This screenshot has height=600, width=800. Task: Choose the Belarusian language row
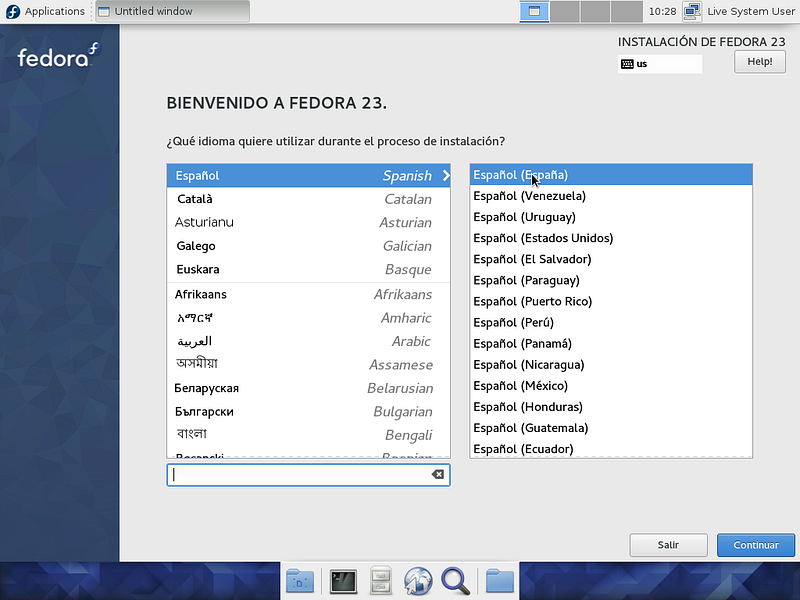308,388
